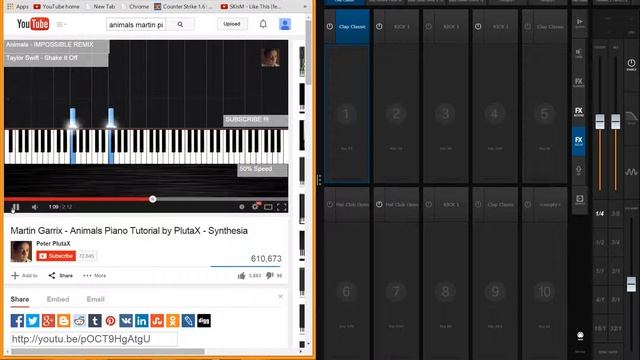Click the YouTube logo
This screenshot has width=640, height=360.
[33, 24]
